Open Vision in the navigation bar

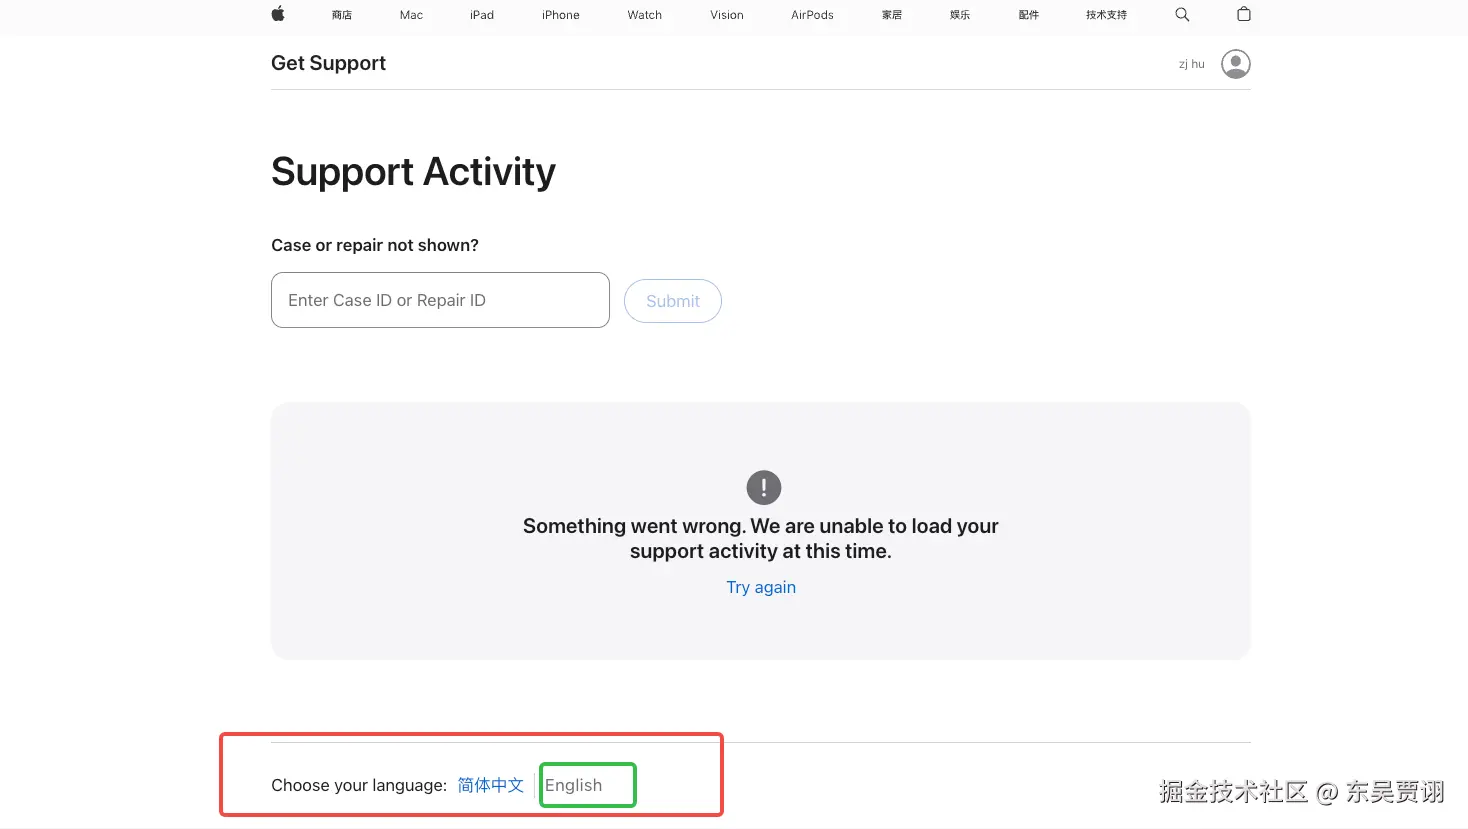click(x=727, y=15)
